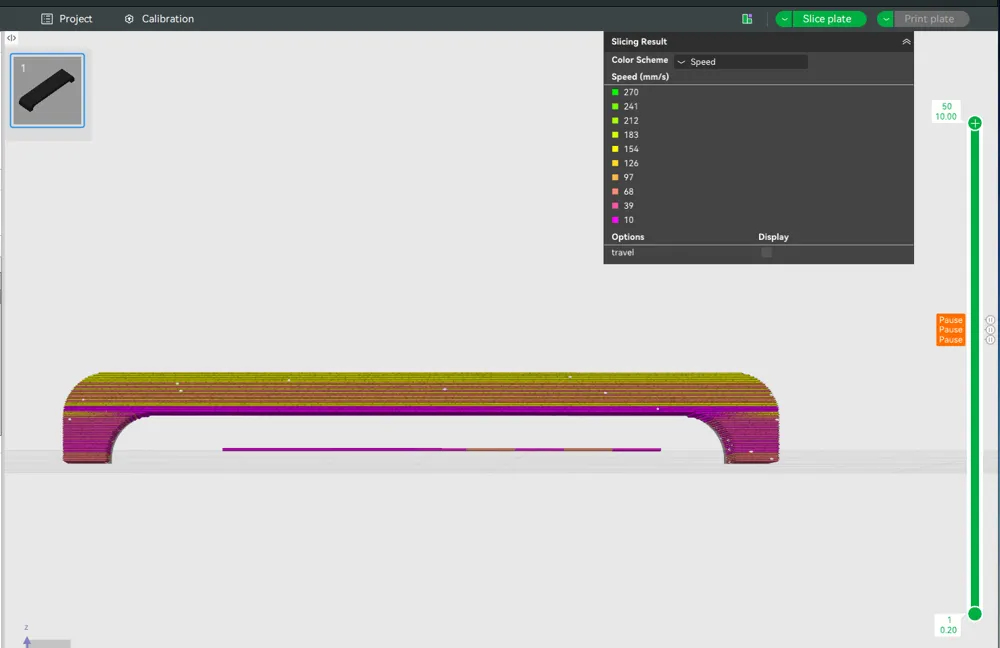Click the Print plate button
Screen dimensions: 1000x648
[931, 19]
